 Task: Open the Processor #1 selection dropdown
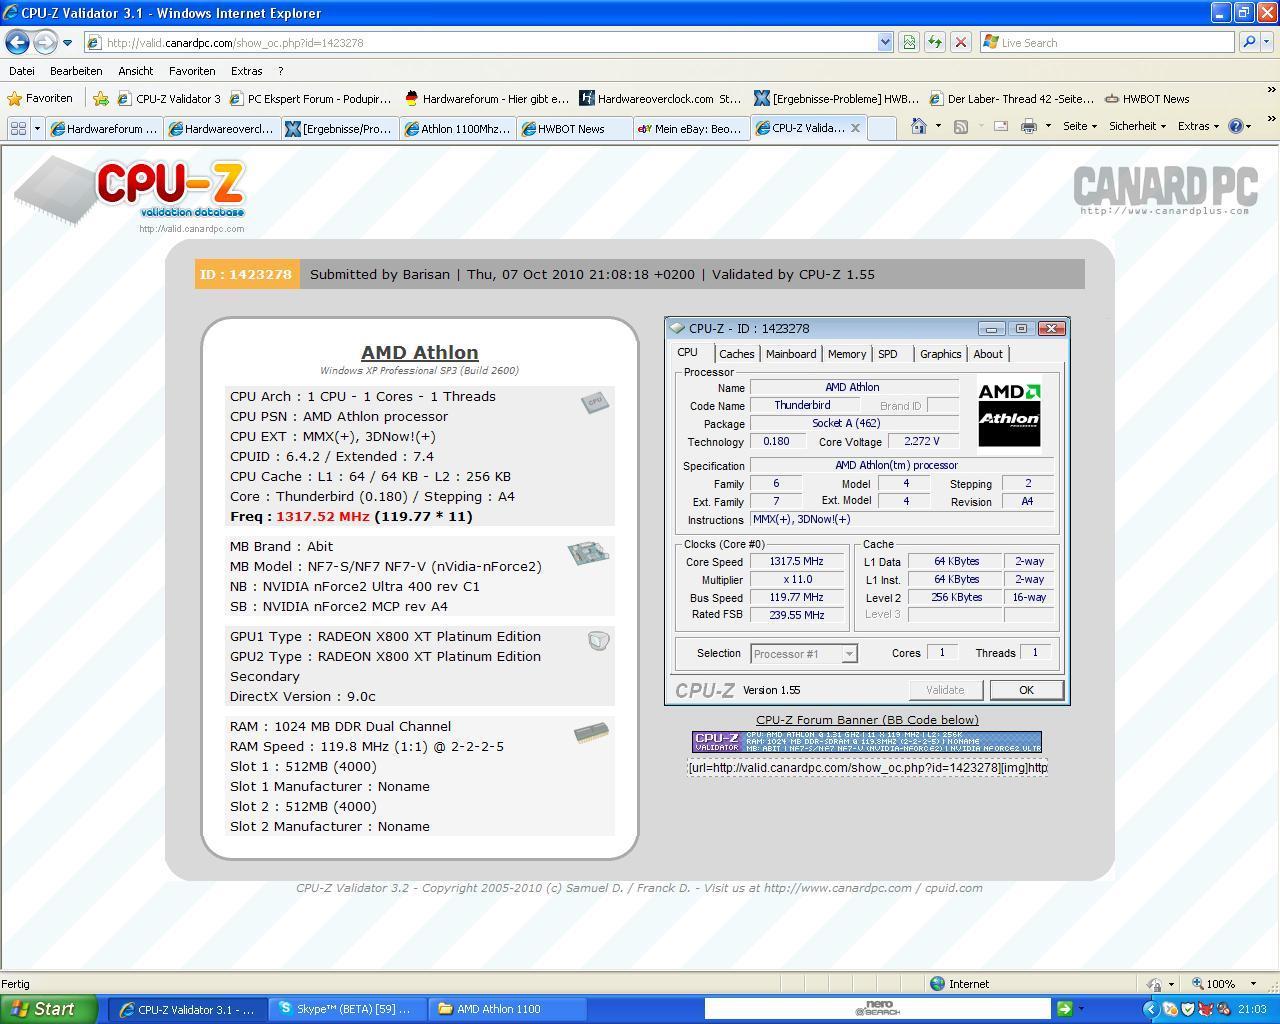(x=803, y=653)
